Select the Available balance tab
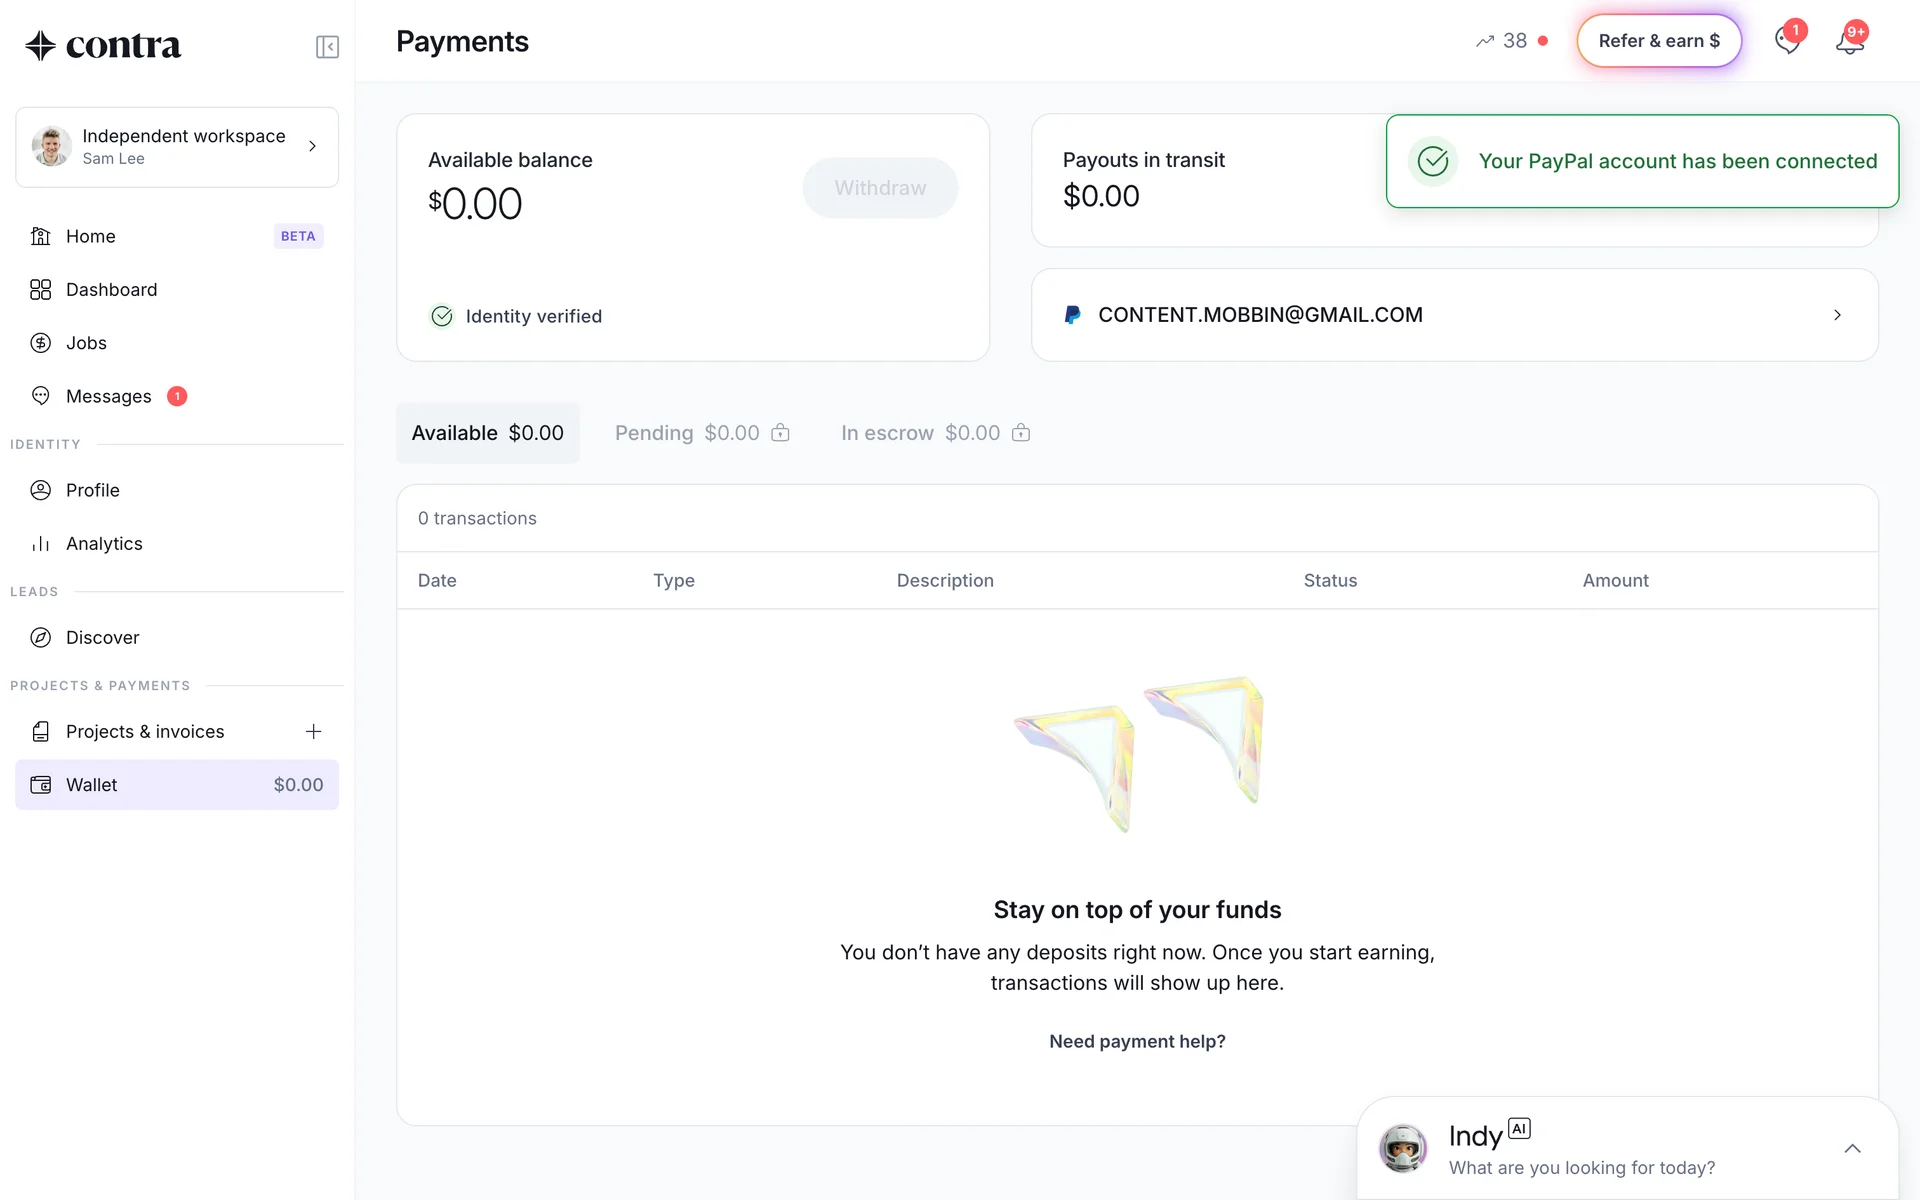 [x=488, y=433]
